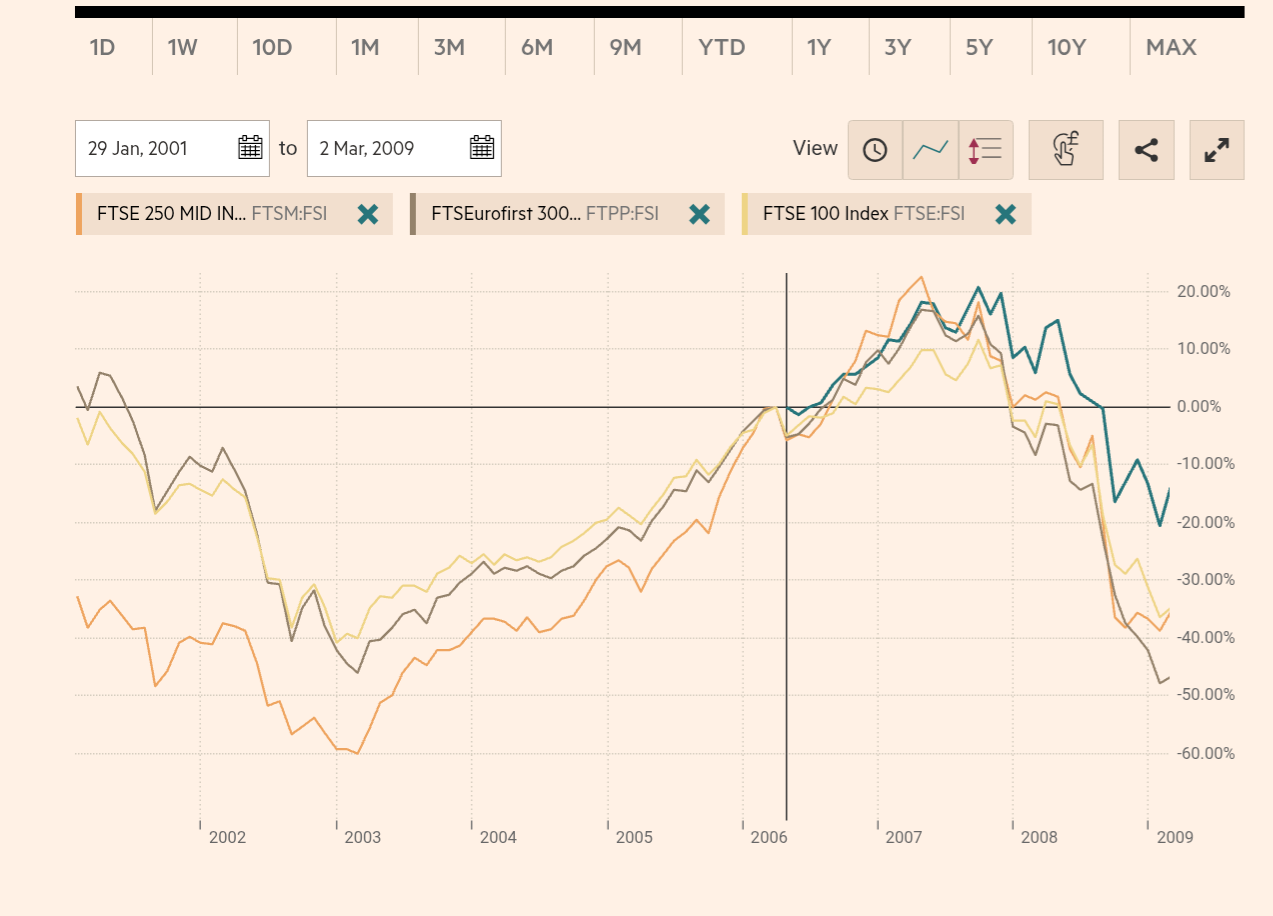Select the line chart style icon
Viewport: 1273px width, 916px height.
coord(931,150)
